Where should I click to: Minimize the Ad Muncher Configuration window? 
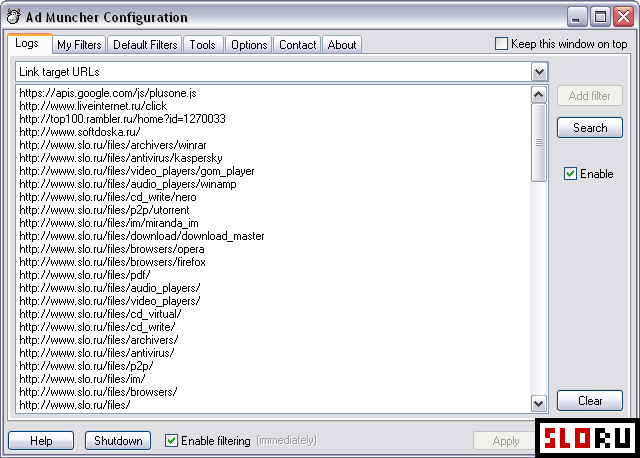point(576,17)
